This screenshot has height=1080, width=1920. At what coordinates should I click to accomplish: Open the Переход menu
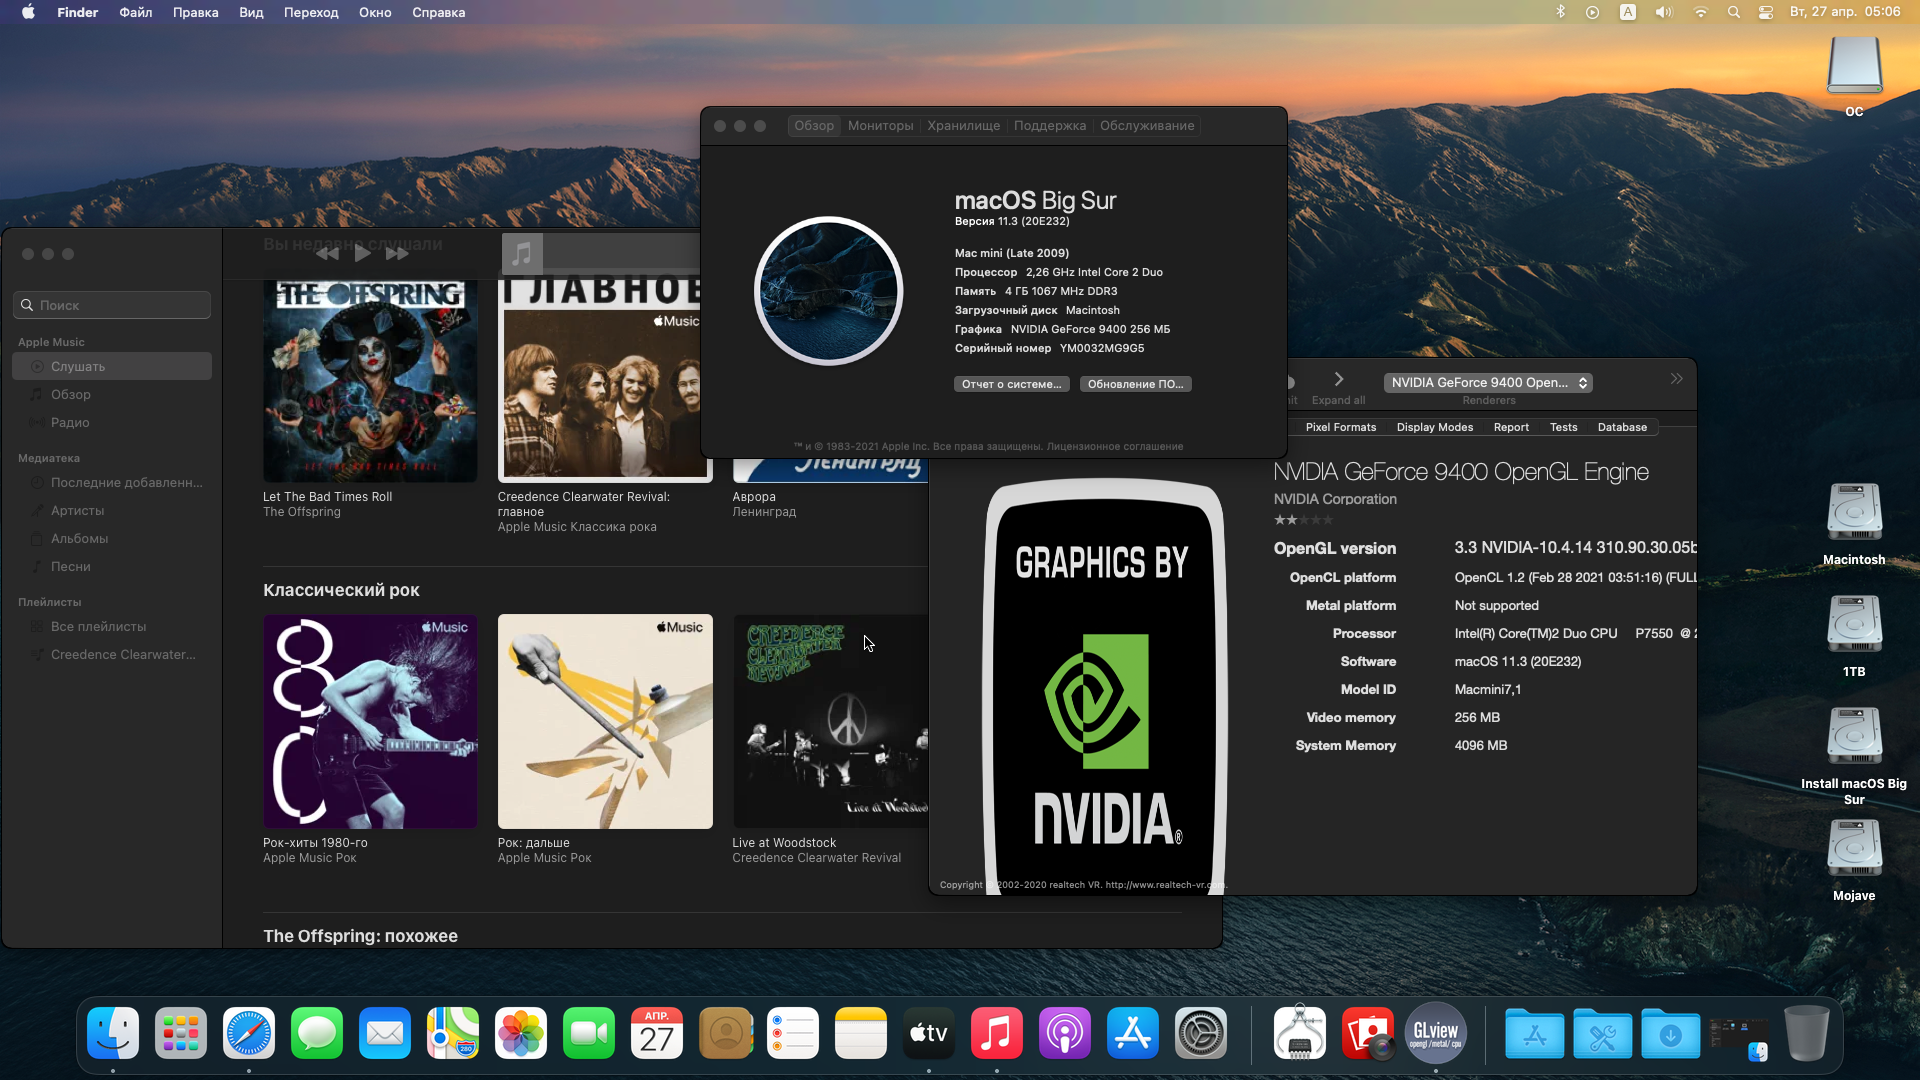pos(311,12)
